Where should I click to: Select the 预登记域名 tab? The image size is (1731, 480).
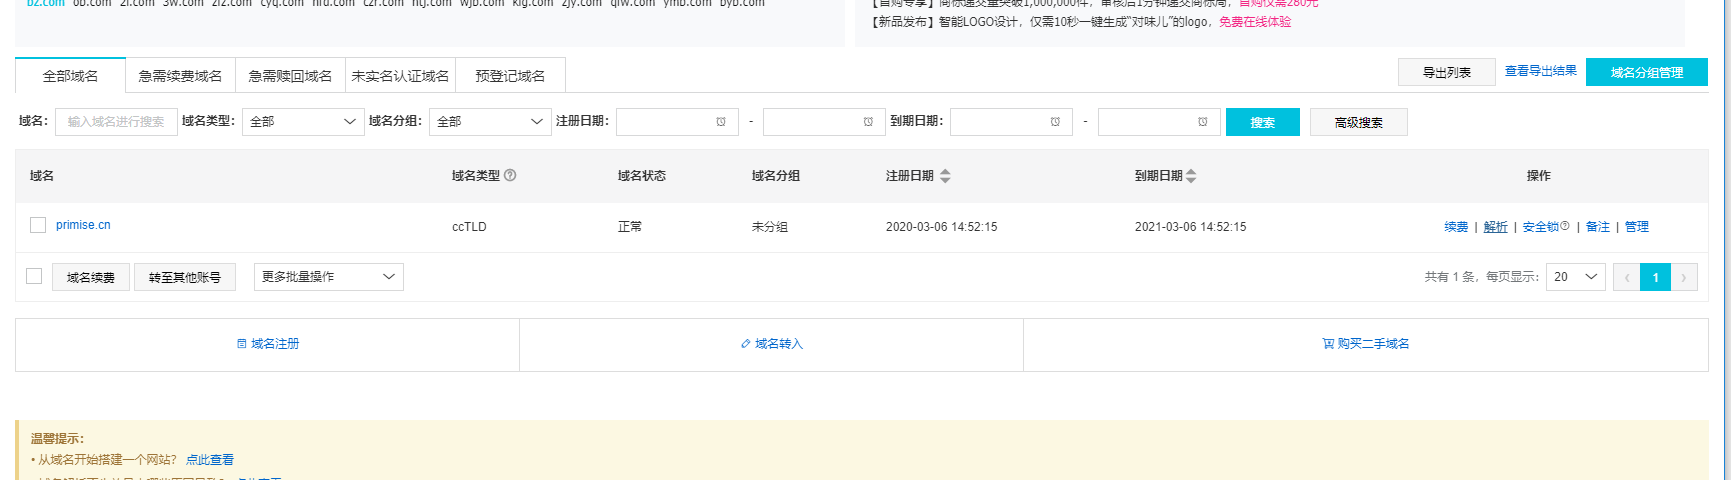click(511, 76)
